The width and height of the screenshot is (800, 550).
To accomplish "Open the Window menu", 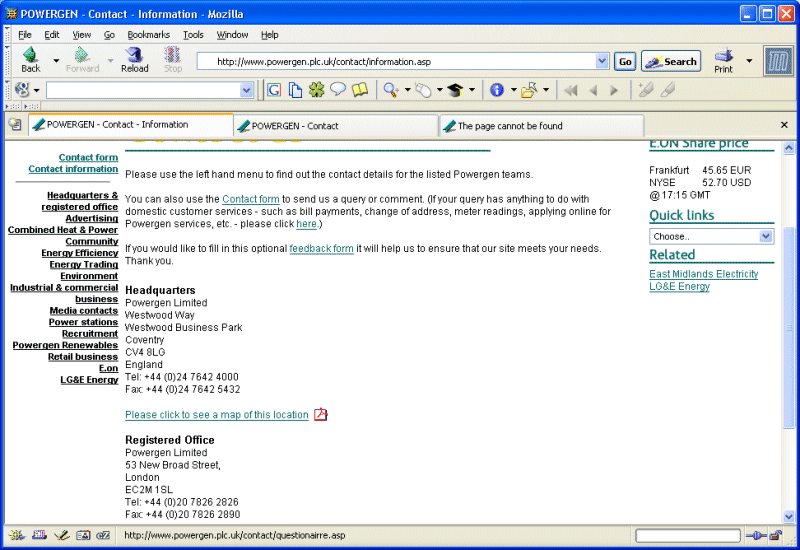I will tap(232, 35).
